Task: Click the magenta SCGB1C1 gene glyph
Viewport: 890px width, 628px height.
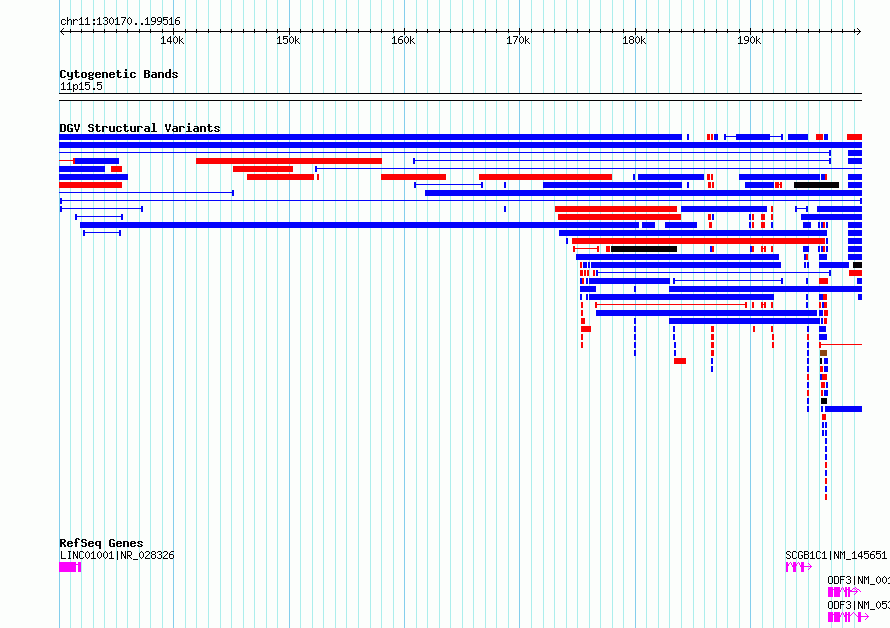Action: pos(799,567)
